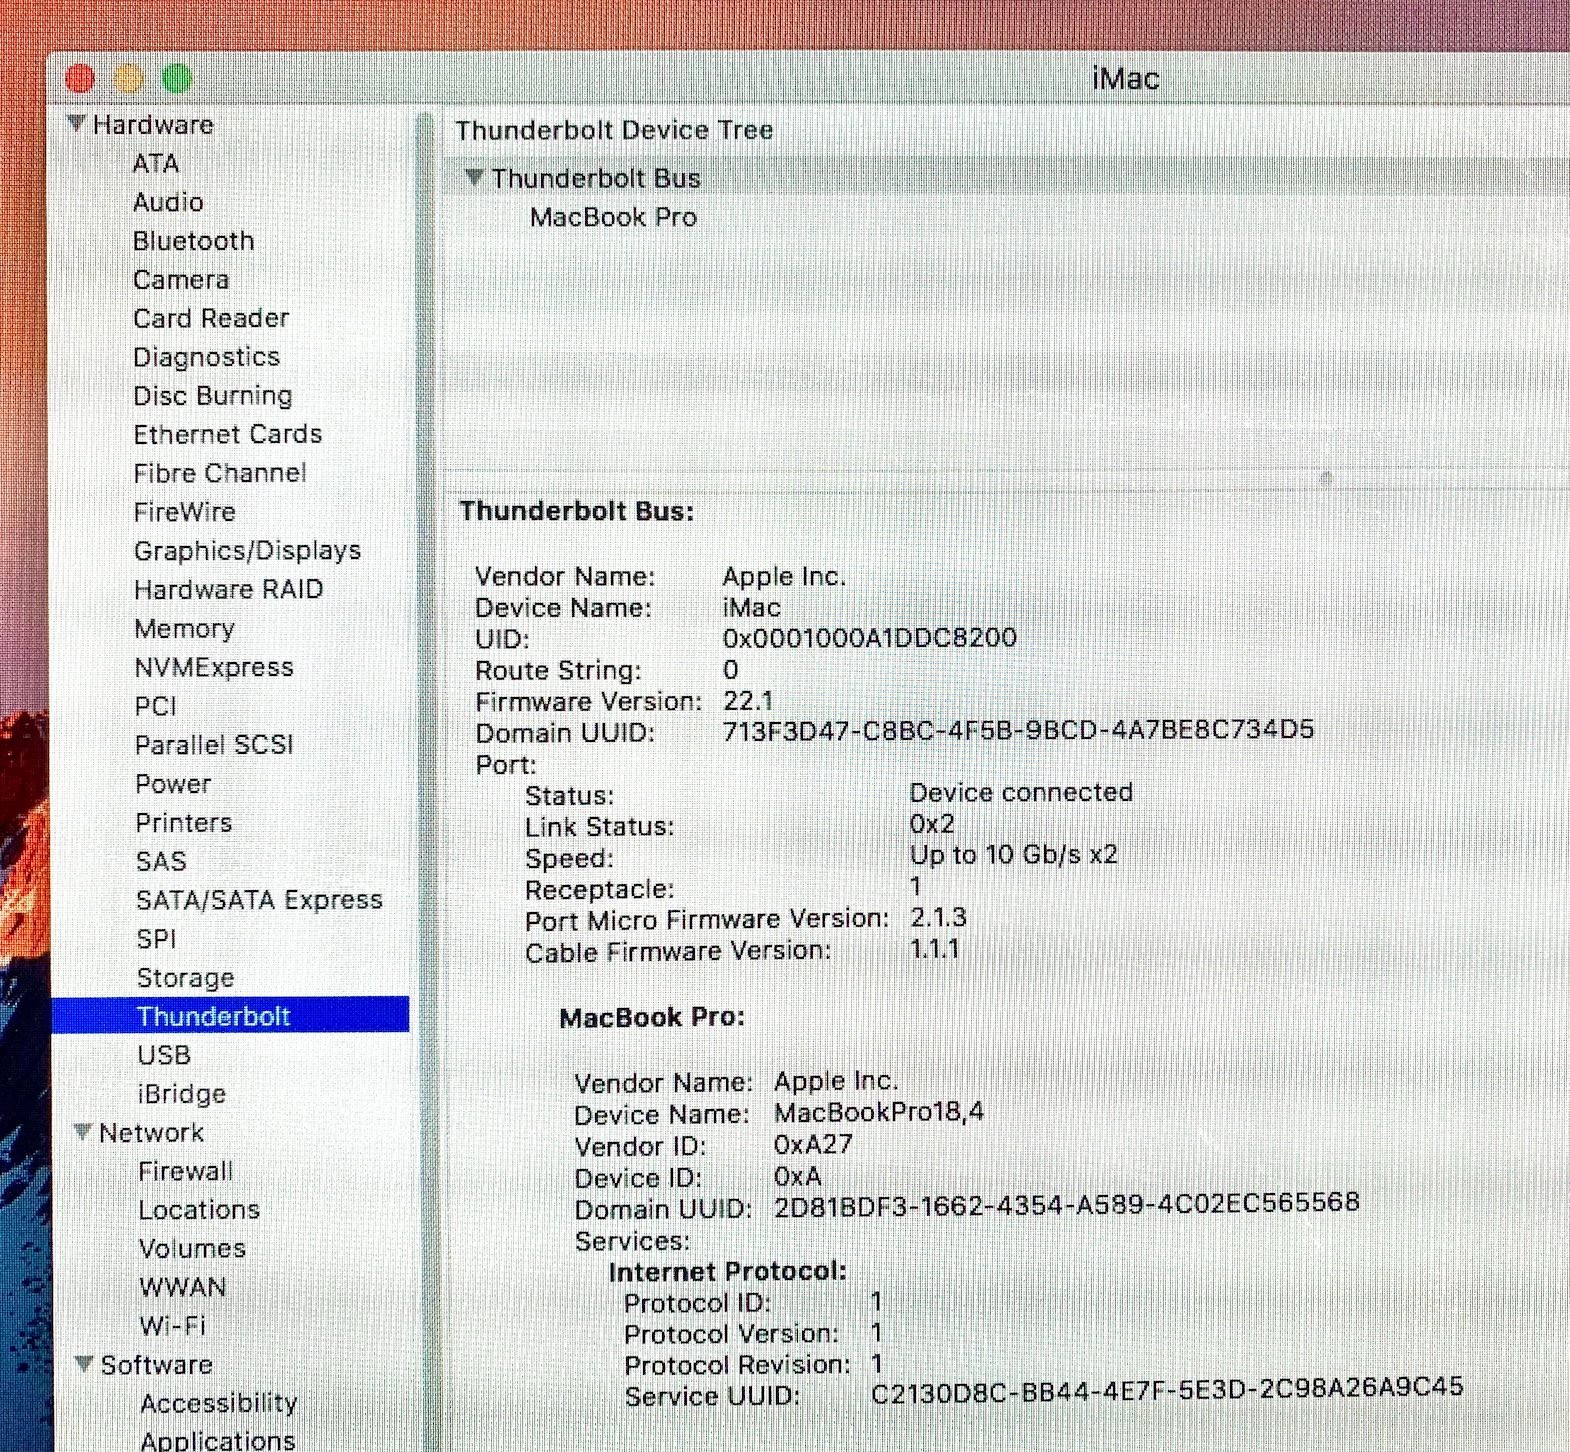
Task: Select Audio in the sidebar
Action: click(168, 202)
